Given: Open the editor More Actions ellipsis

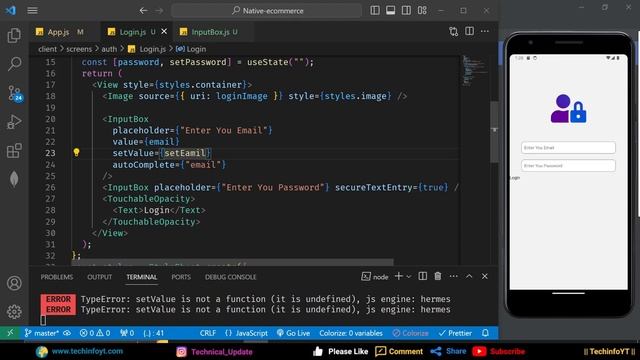Looking at the screenshot, I should [x=485, y=31].
